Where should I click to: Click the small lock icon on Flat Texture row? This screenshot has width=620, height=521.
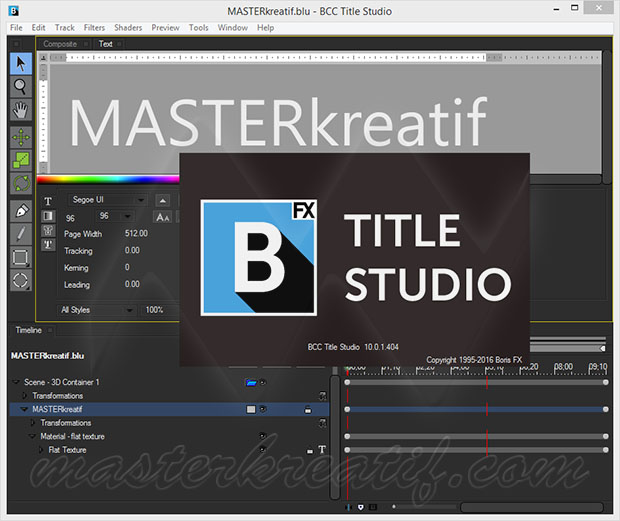coord(310,450)
